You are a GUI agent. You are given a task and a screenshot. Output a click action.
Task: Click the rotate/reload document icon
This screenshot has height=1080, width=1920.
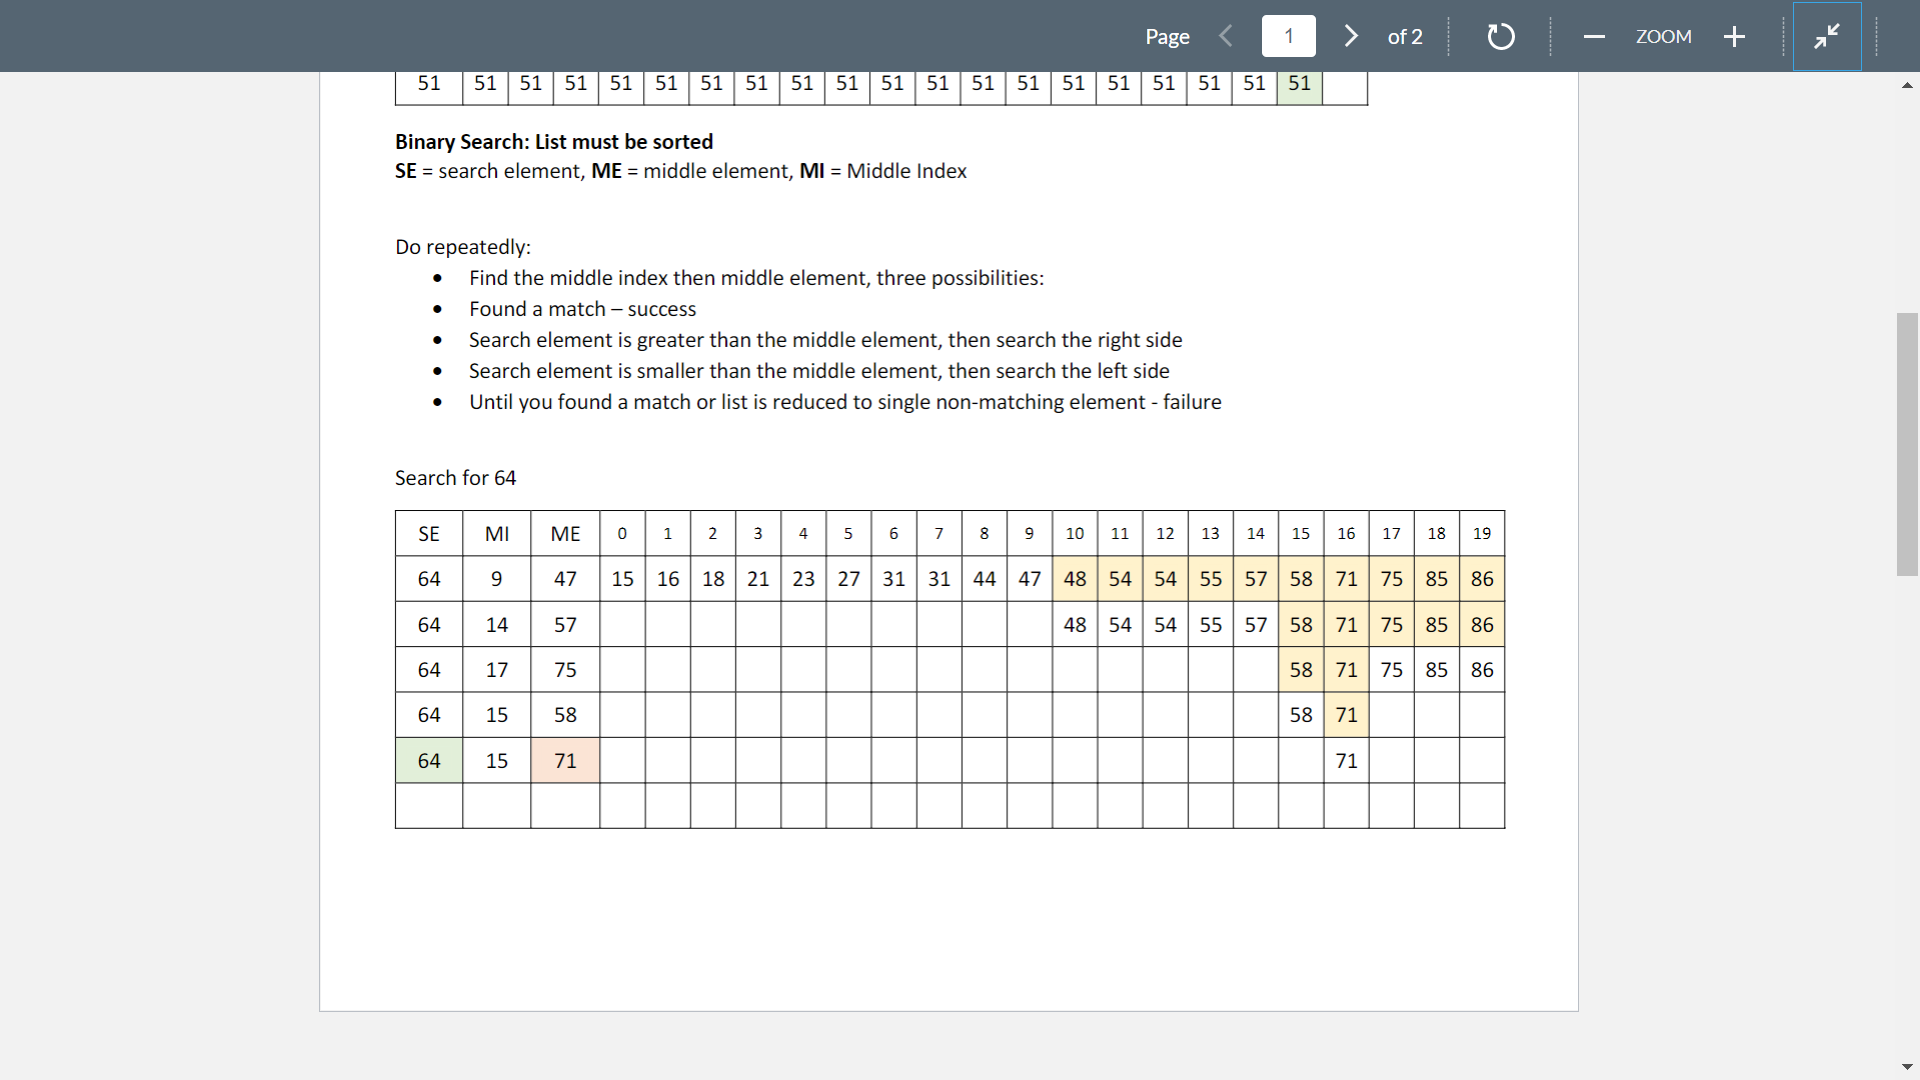pos(1501,37)
